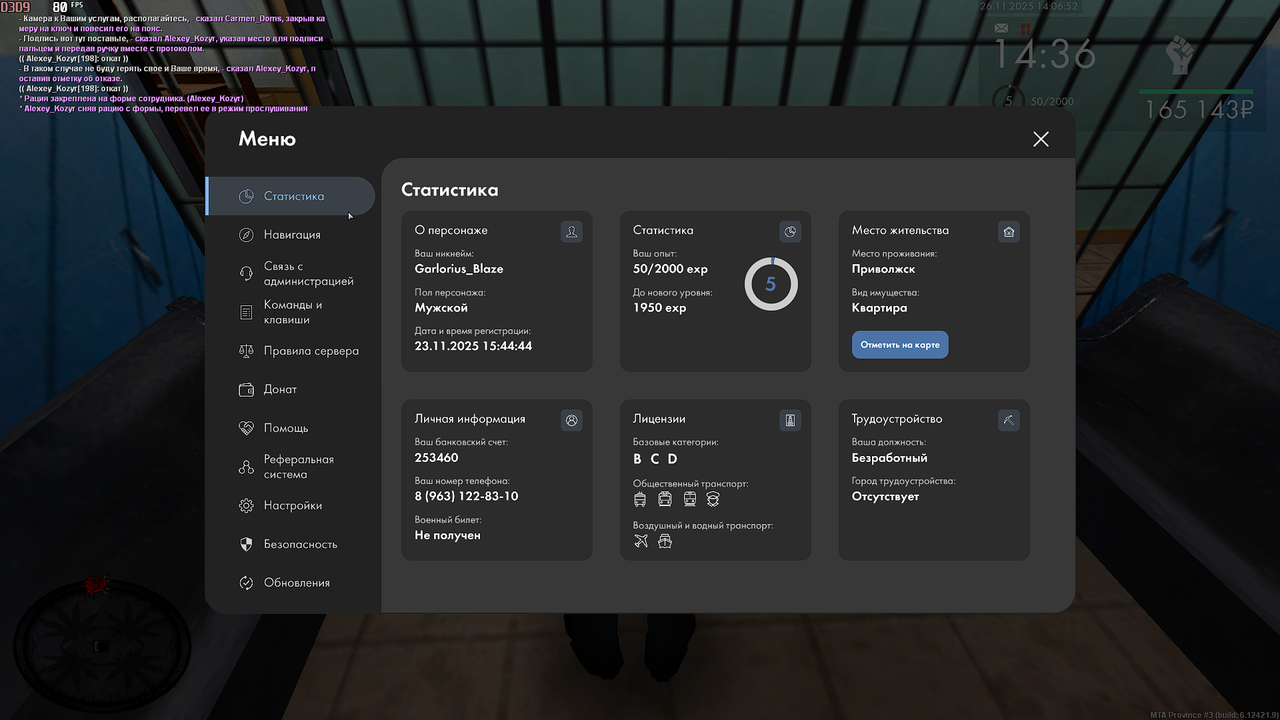Click the scales icon beside Правила сервера
This screenshot has height=720, width=1280.
[246, 351]
